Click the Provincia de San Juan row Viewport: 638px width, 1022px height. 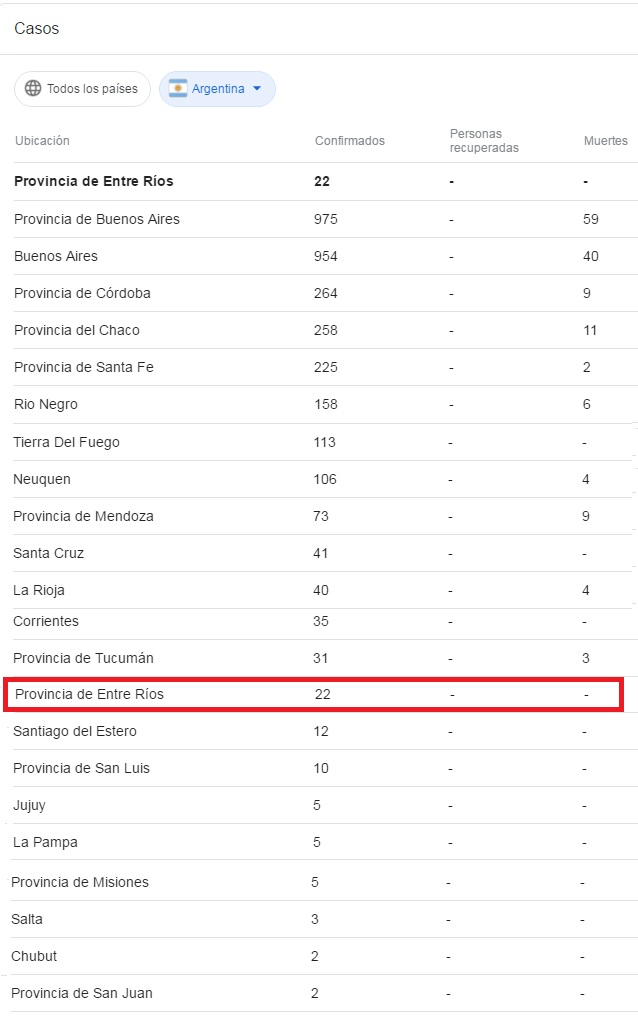[x=82, y=993]
